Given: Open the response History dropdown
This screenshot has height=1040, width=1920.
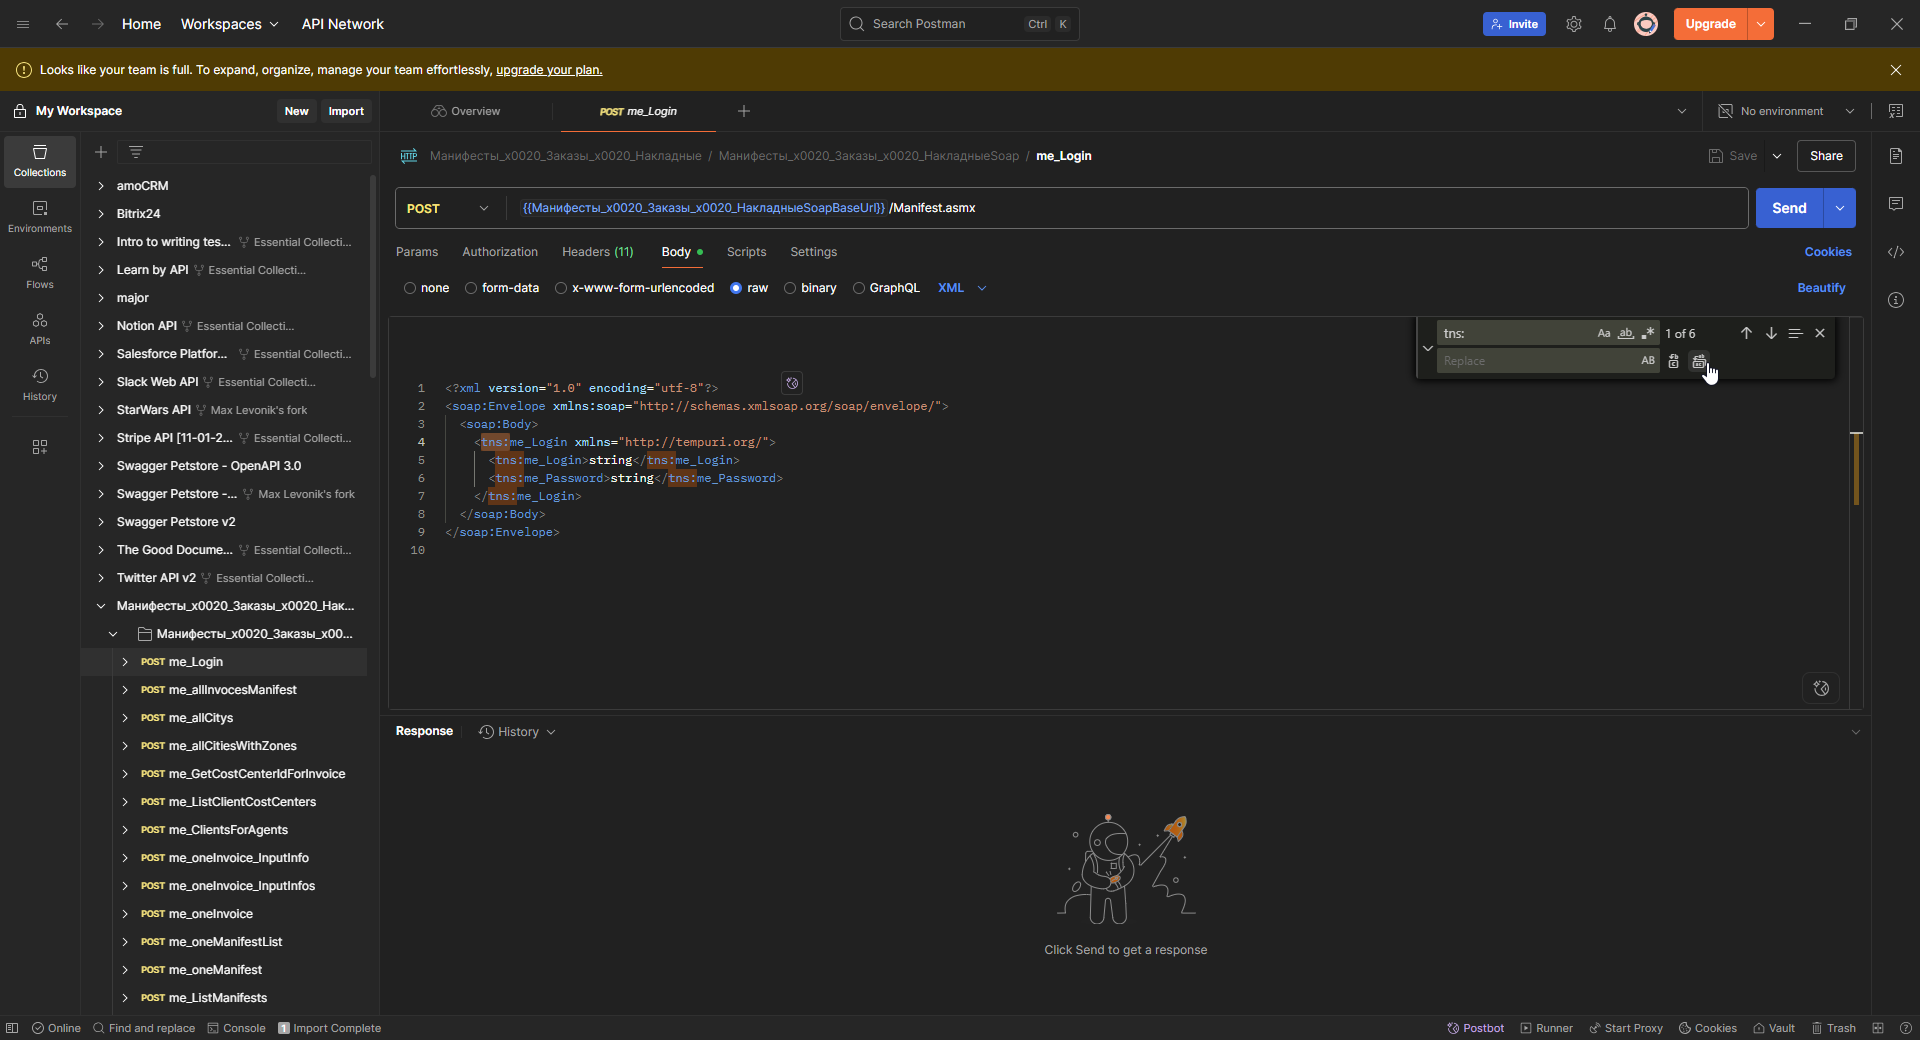Looking at the screenshot, I should 517,732.
